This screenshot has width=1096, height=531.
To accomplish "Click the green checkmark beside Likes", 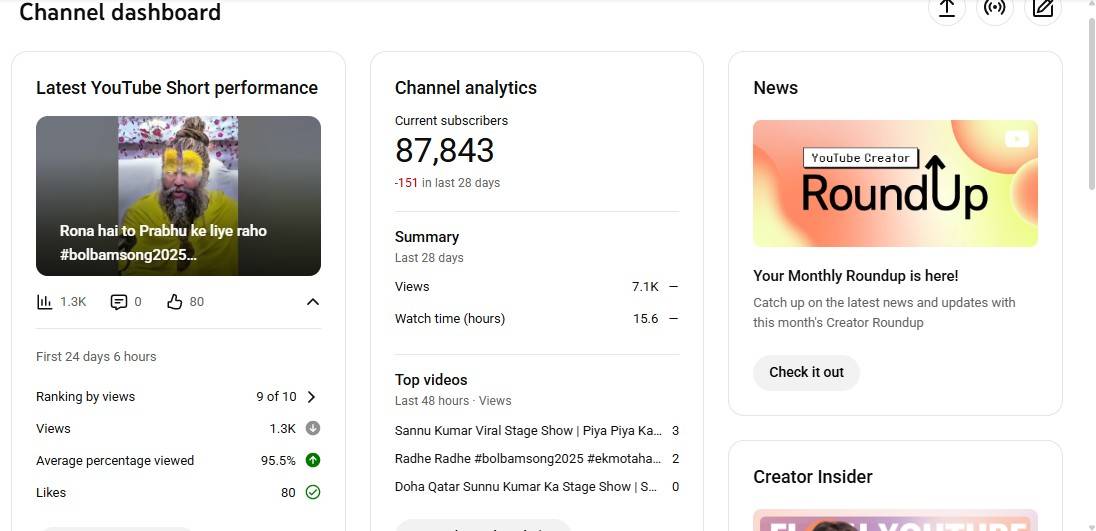I will point(313,493).
